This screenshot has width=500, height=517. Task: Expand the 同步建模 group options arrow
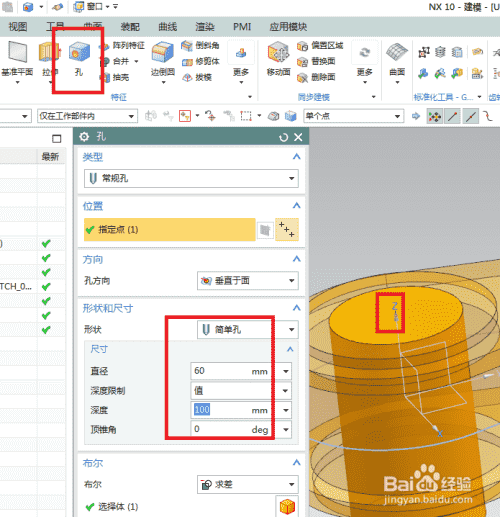click(374, 97)
